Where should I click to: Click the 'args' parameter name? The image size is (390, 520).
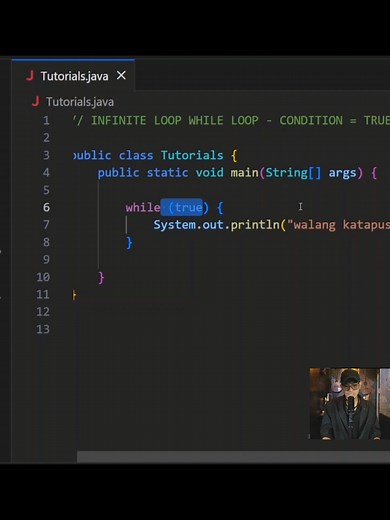click(342, 173)
